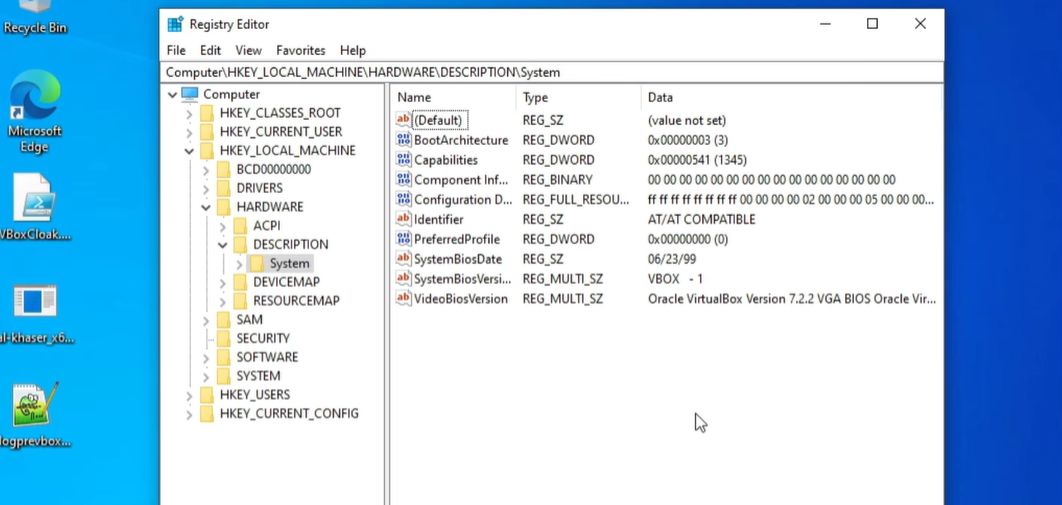Collapse the HKEY_LOCAL_MACHINE key

[x=190, y=151]
